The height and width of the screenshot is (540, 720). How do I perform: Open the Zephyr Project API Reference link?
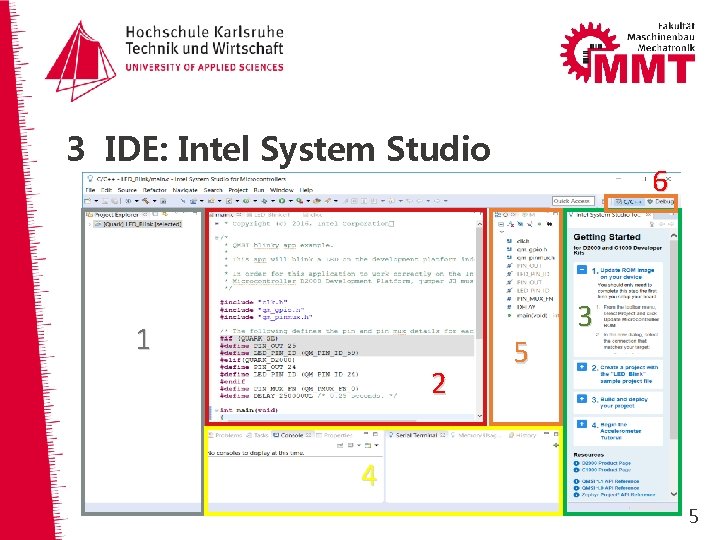coord(618,495)
